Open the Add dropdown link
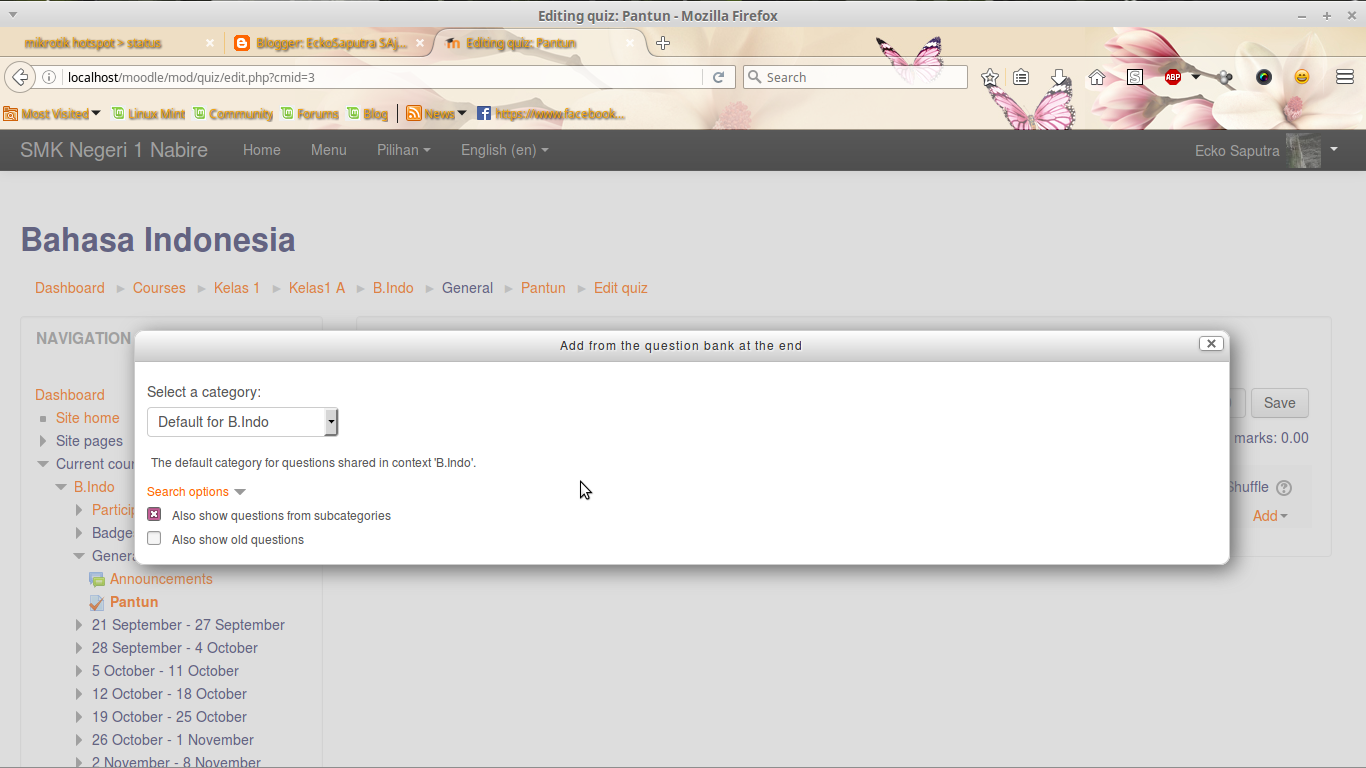The height and width of the screenshot is (768, 1366). (1270, 516)
